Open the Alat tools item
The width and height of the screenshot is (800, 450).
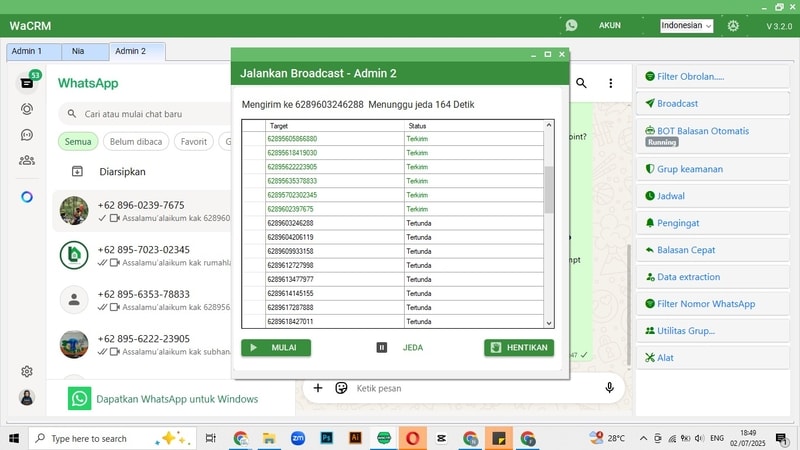(713, 358)
